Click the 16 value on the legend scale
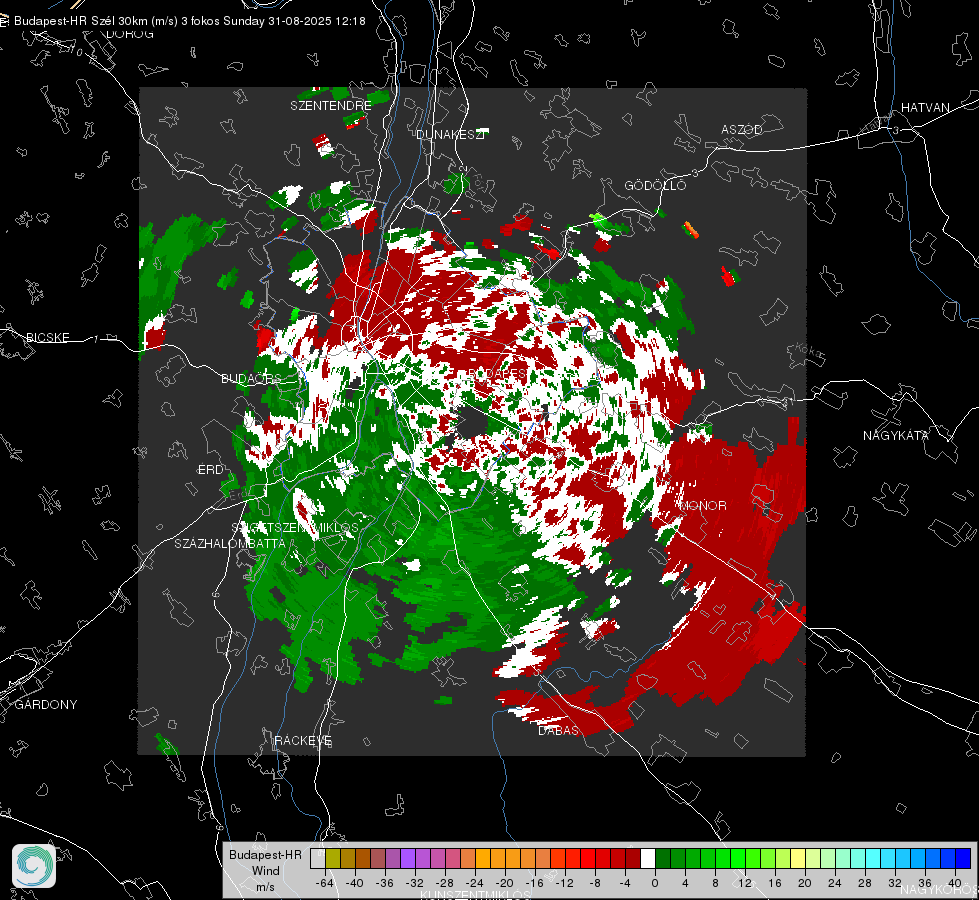 click(775, 883)
